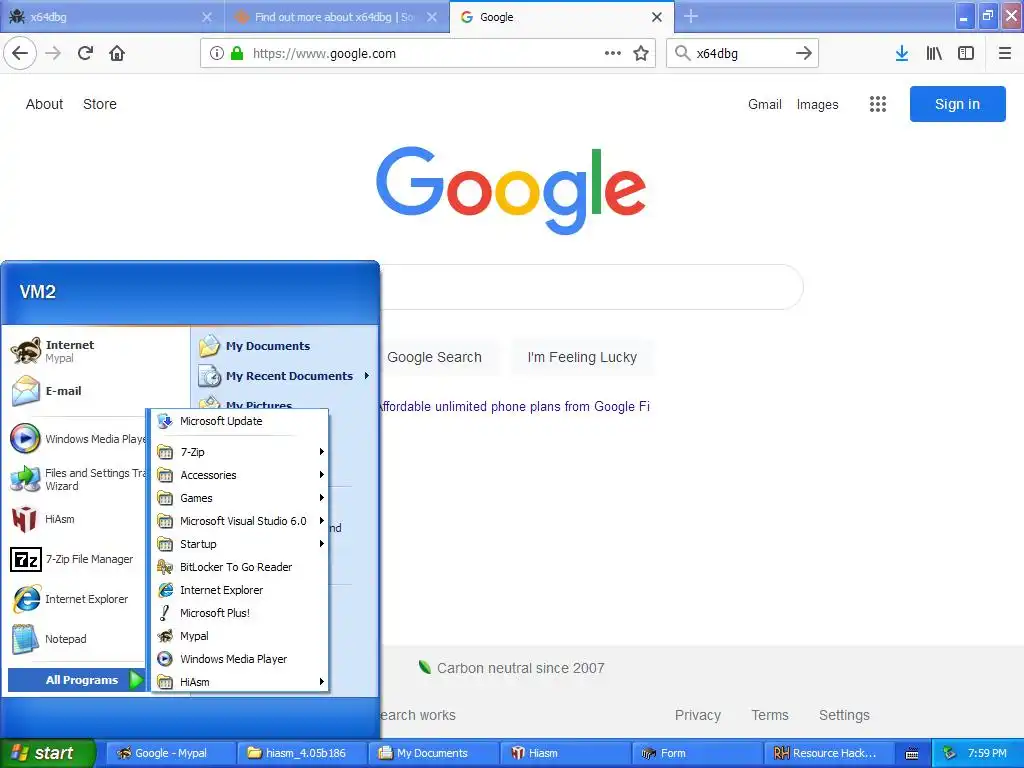Image resolution: width=1024 pixels, height=768 pixels.
Task: Switch to Form window in taskbar
Action: tap(697, 753)
